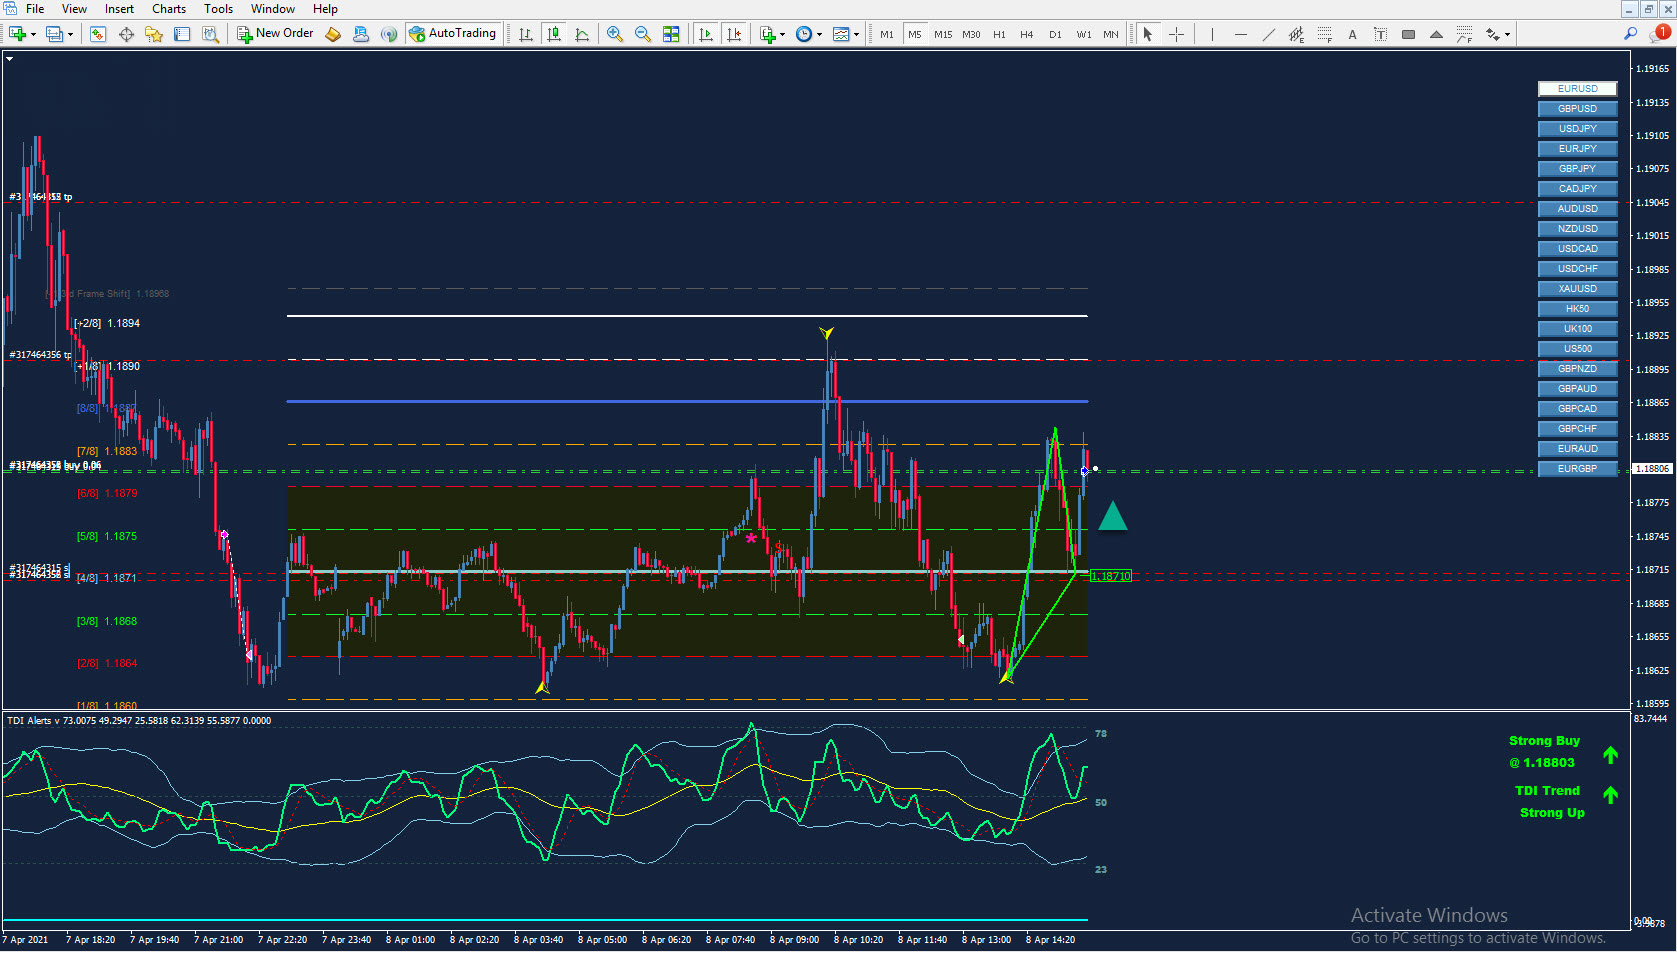Toggle the AutoTrading button

[x=452, y=34]
